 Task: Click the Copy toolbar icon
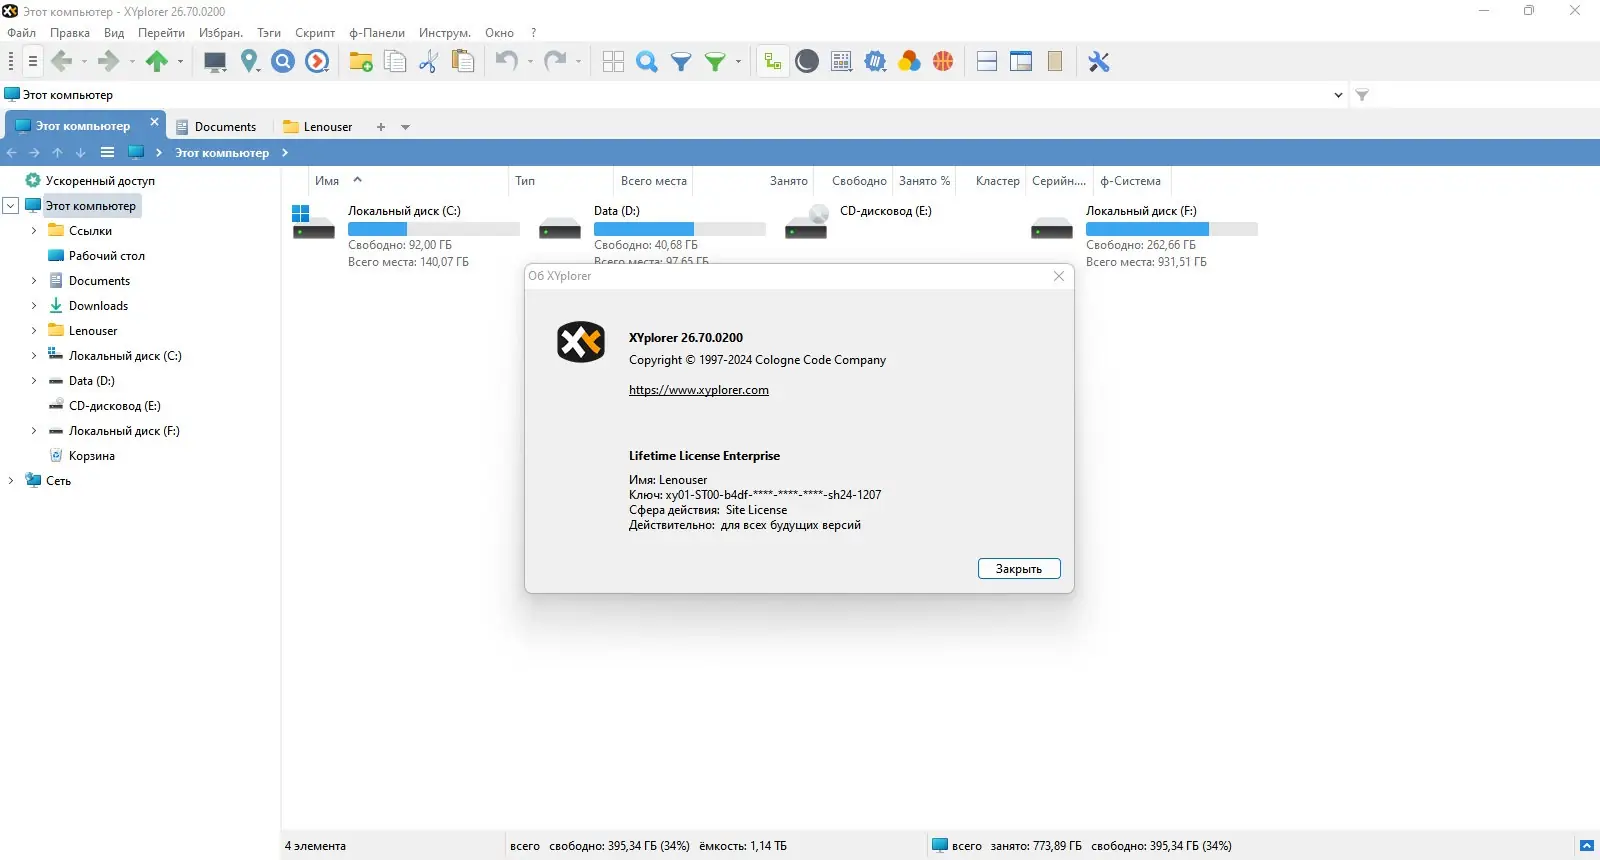(x=395, y=62)
